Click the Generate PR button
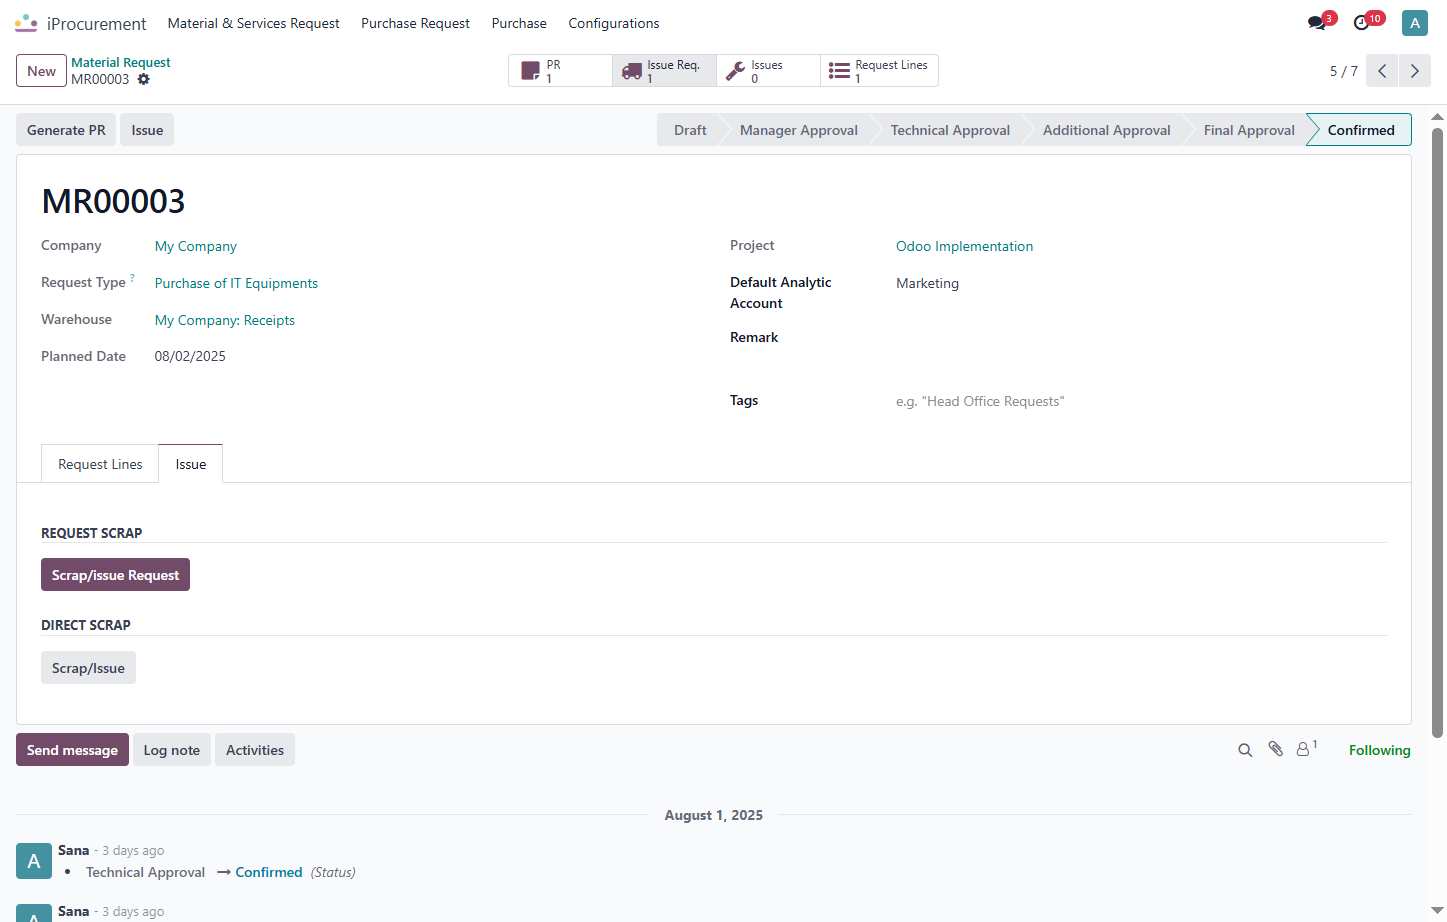The image size is (1447, 922). tap(66, 130)
